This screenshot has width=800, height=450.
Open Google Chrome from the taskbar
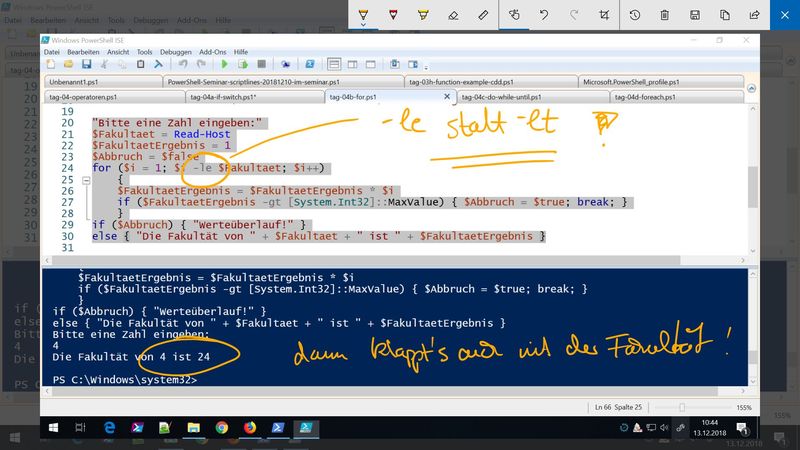coord(221,428)
